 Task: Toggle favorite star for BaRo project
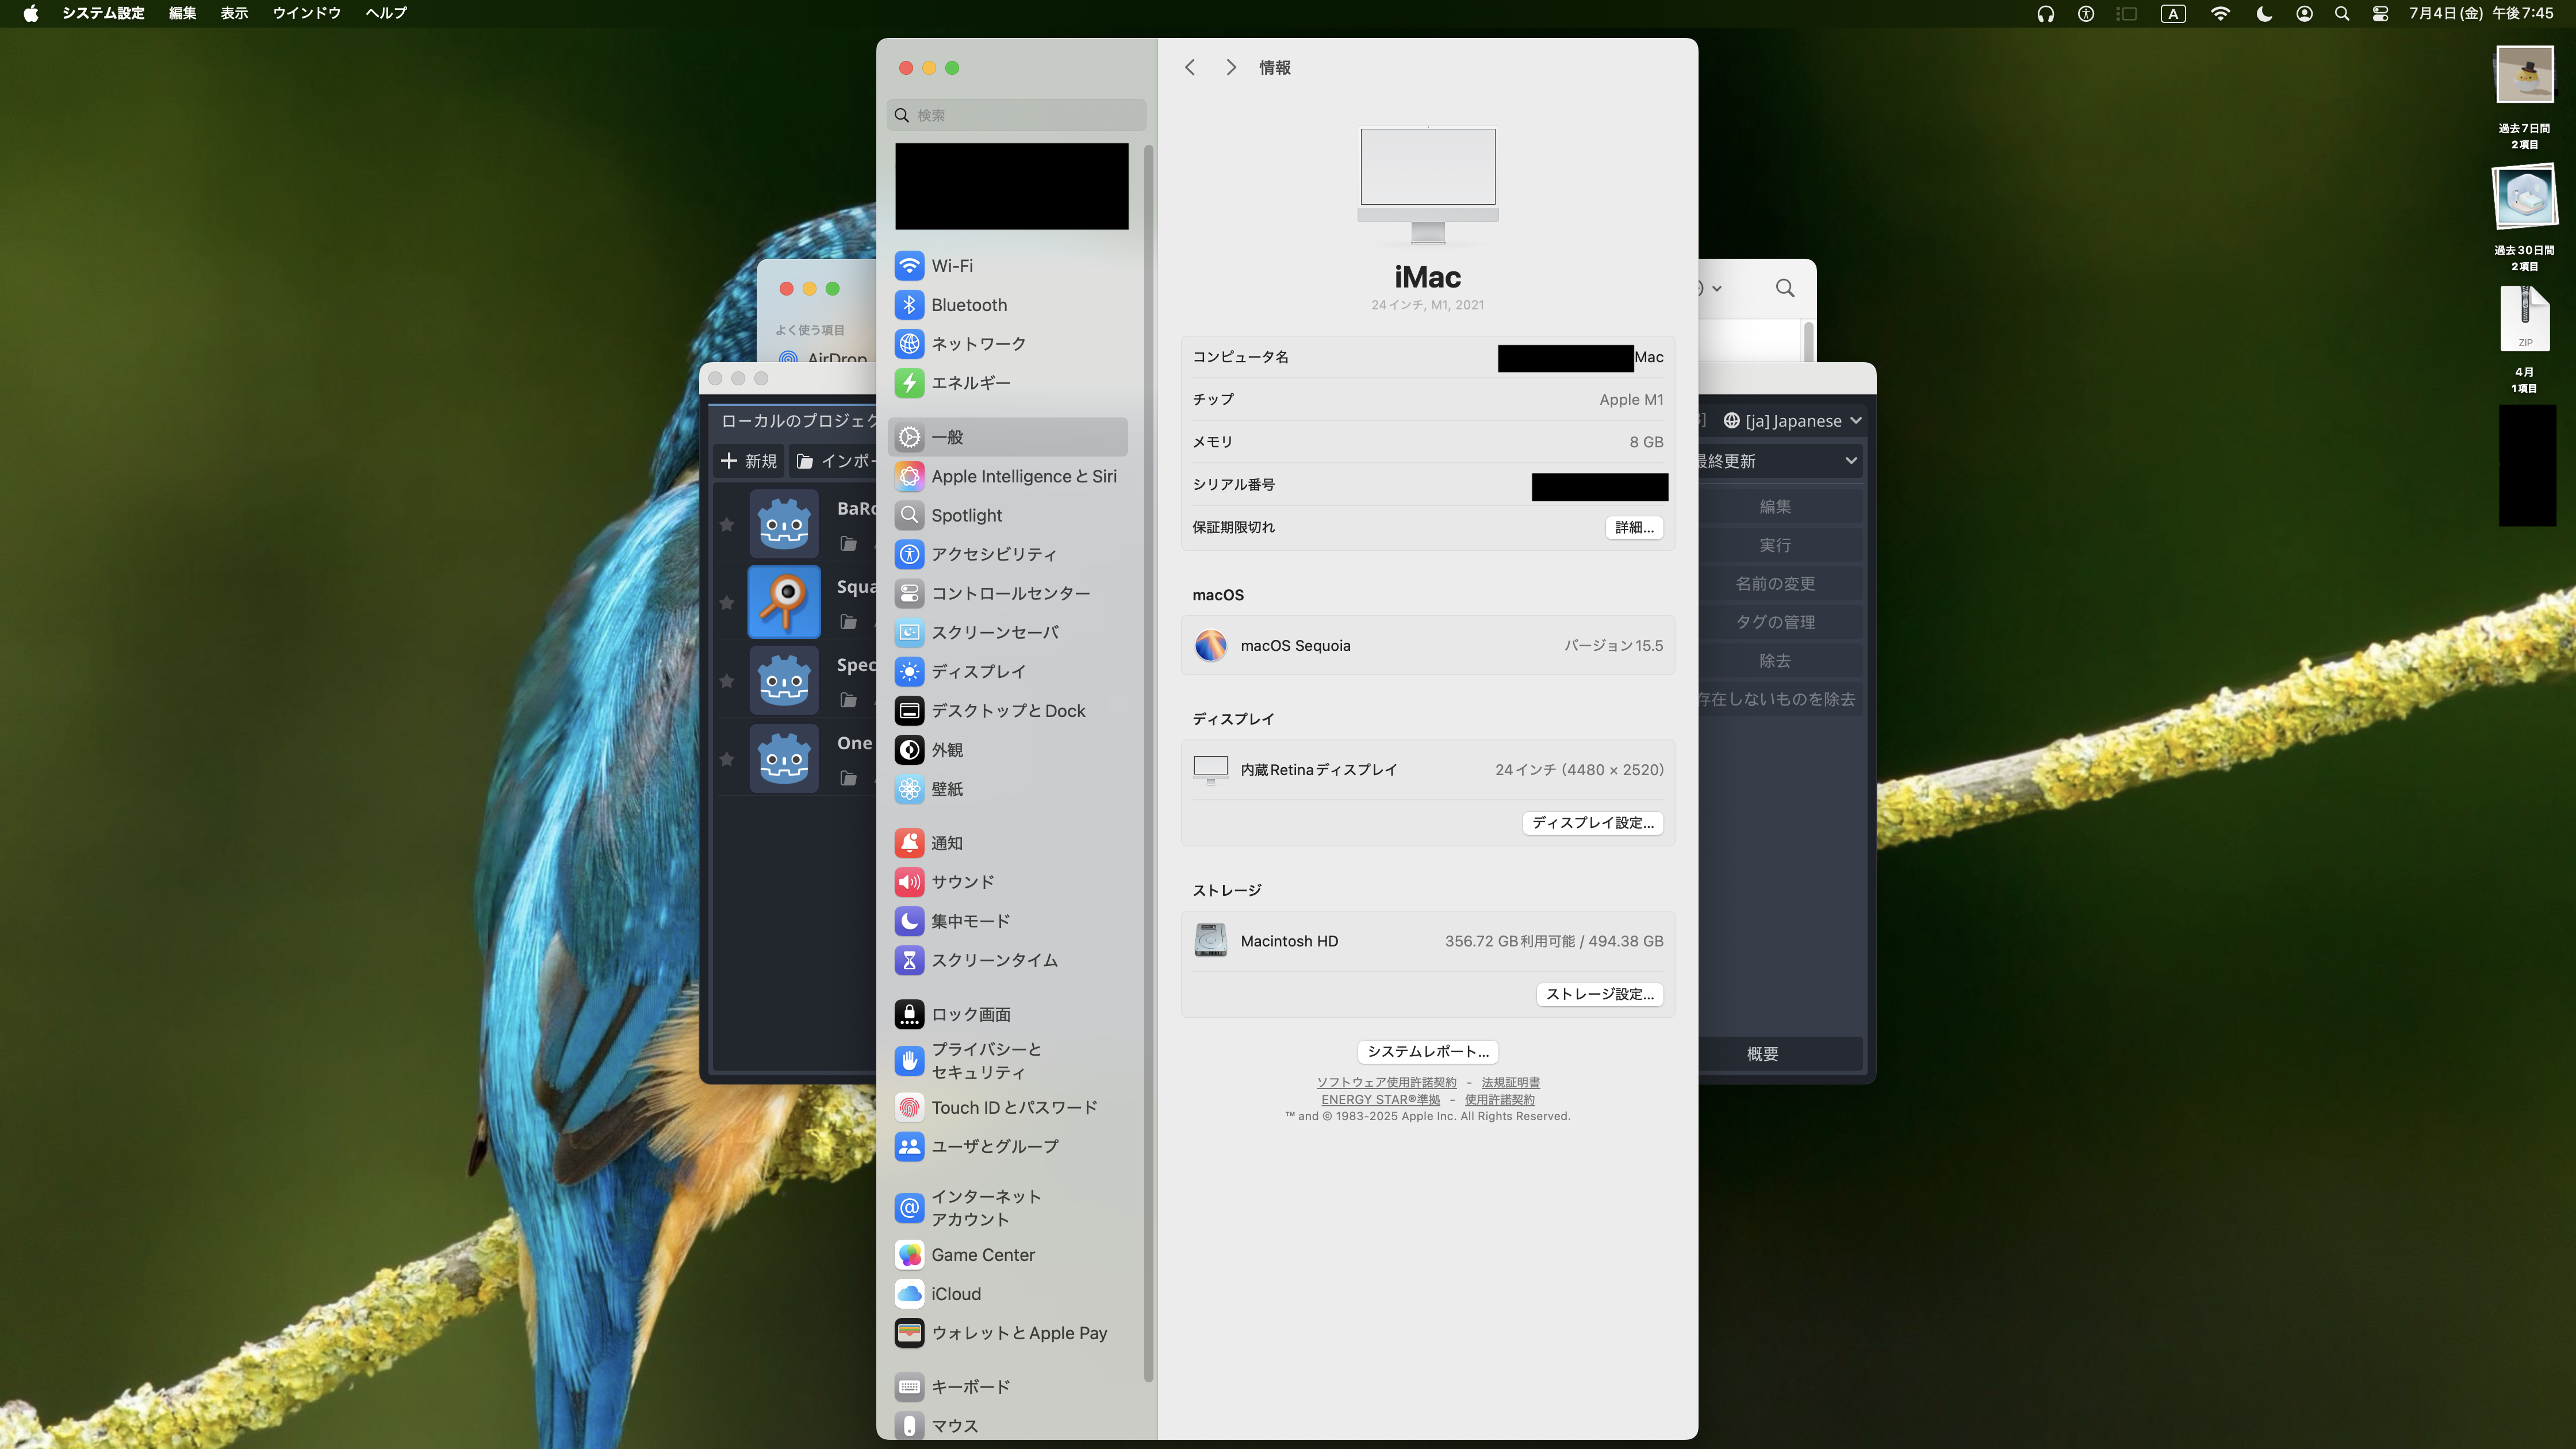[x=727, y=525]
